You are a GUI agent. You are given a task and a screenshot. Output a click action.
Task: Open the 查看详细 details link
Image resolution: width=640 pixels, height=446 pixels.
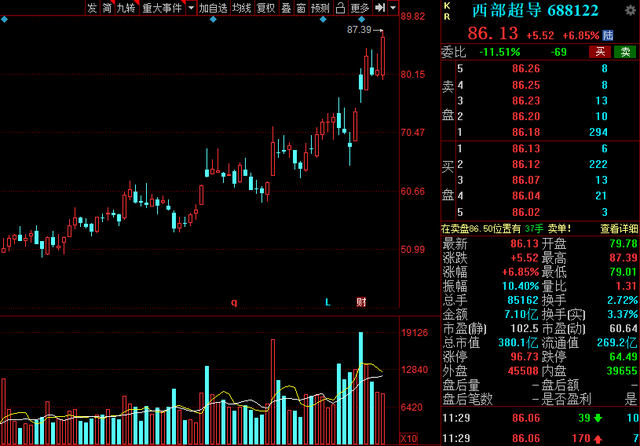[x=619, y=229]
